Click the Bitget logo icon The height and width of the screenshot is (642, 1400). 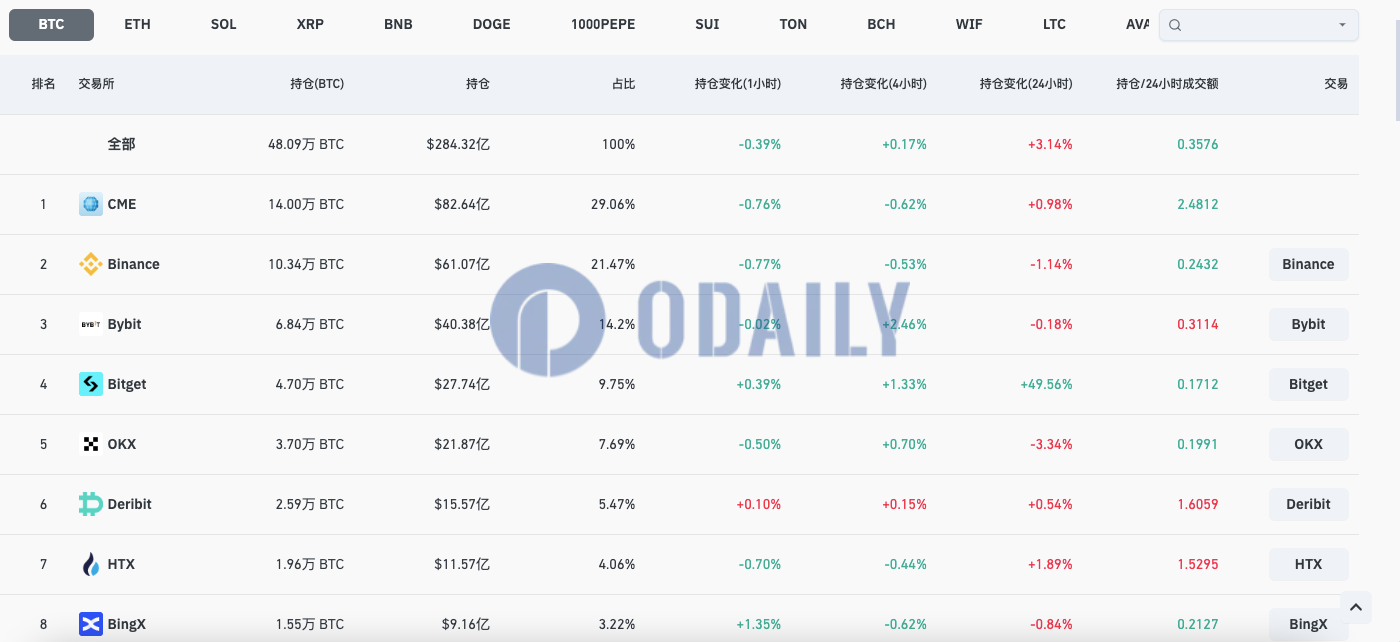pyautogui.click(x=91, y=384)
